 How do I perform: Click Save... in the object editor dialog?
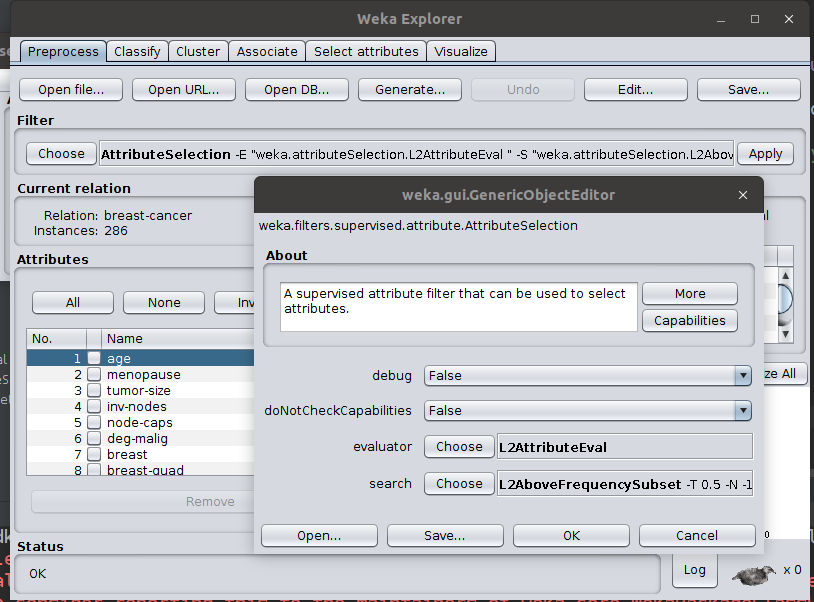445,536
